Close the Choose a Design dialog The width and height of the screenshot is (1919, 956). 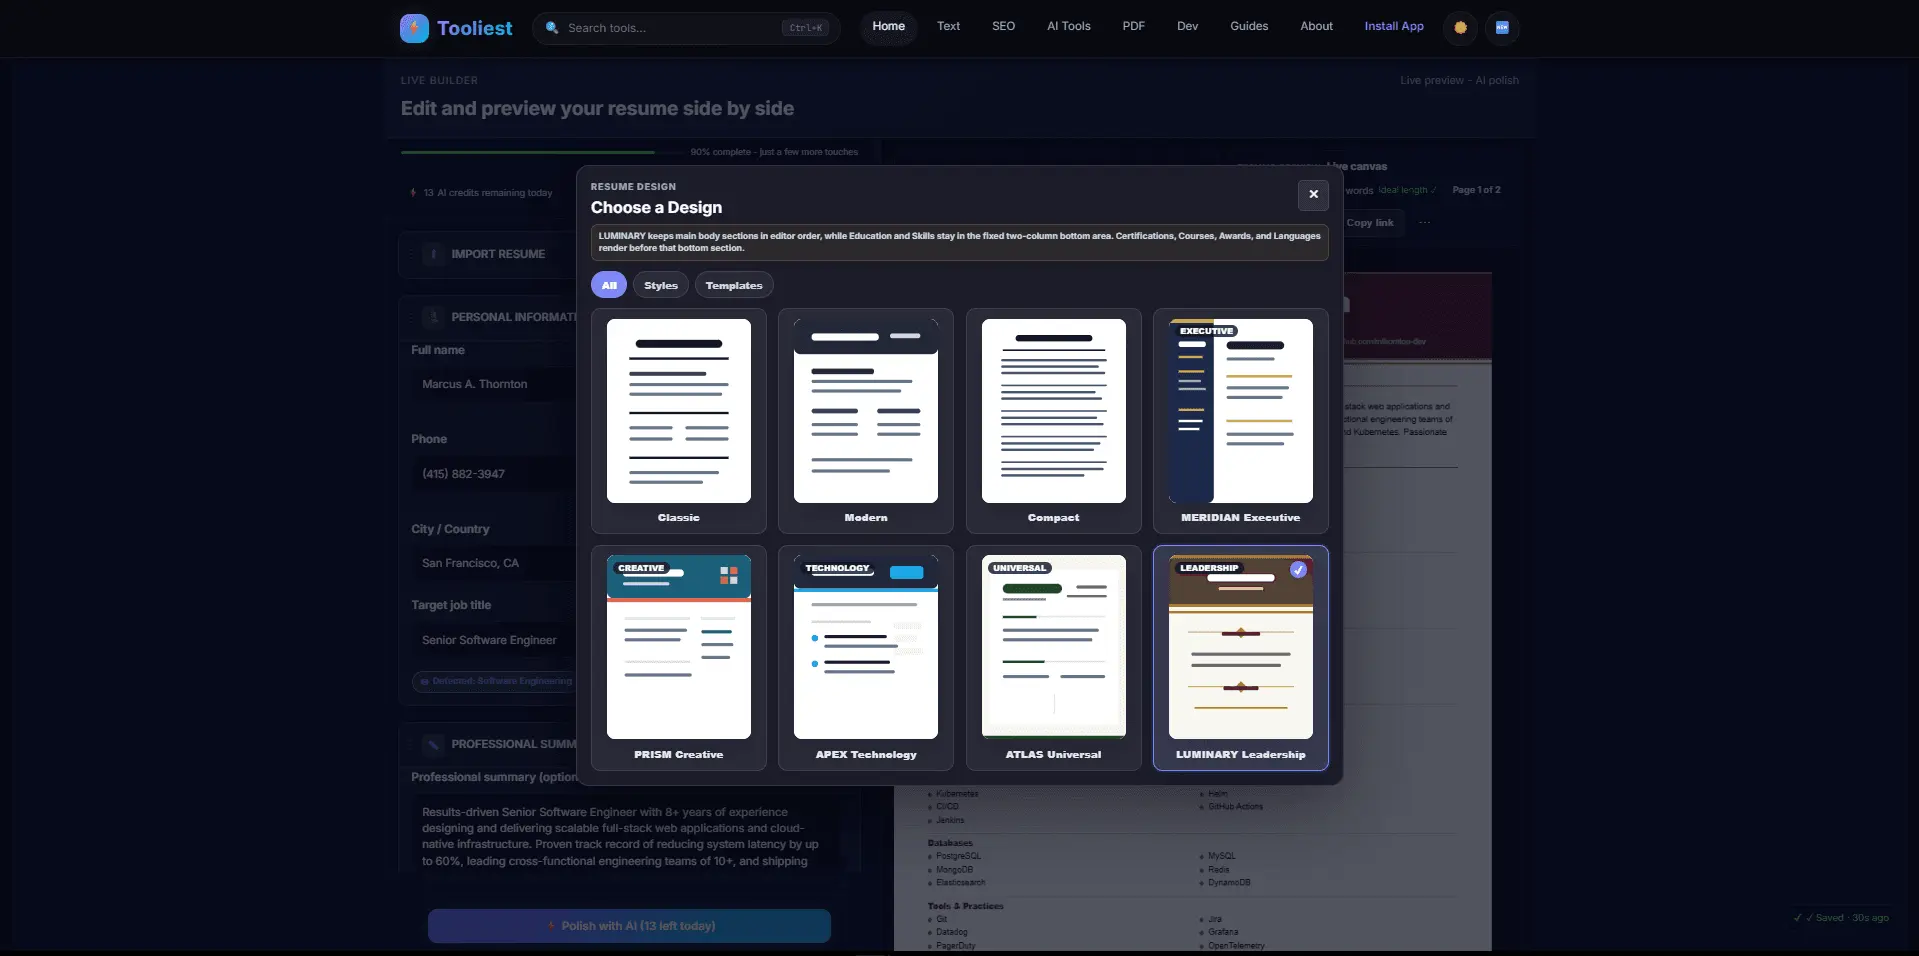tap(1313, 195)
